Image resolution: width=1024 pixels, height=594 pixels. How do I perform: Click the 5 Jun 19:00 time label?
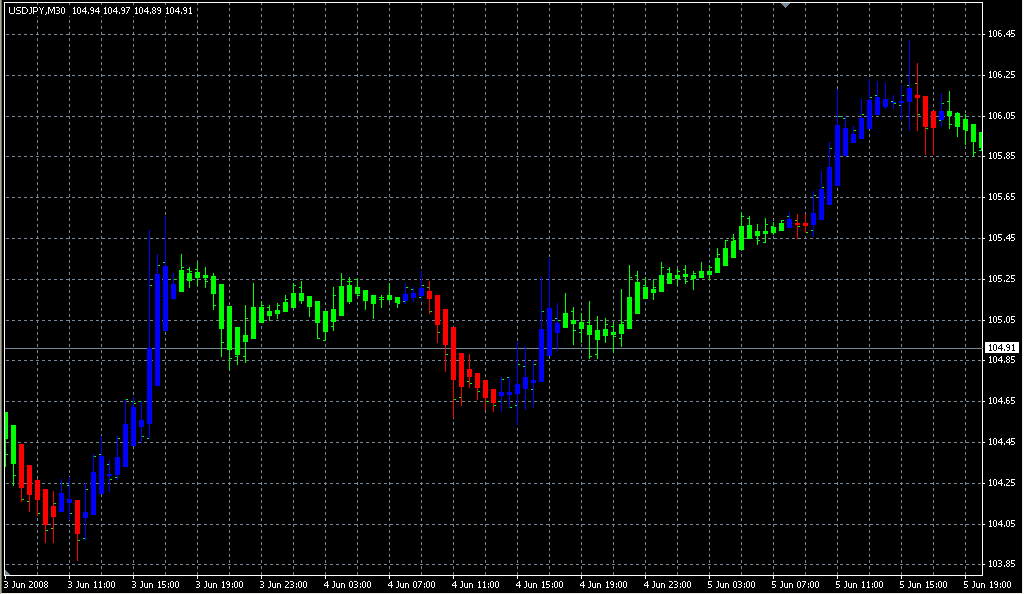987,585
